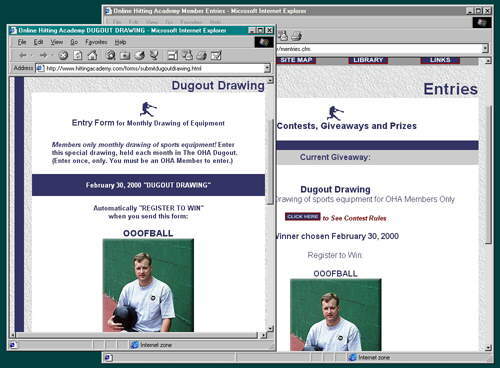
Task: Follow the Register to Win link
Action: [334, 255]
